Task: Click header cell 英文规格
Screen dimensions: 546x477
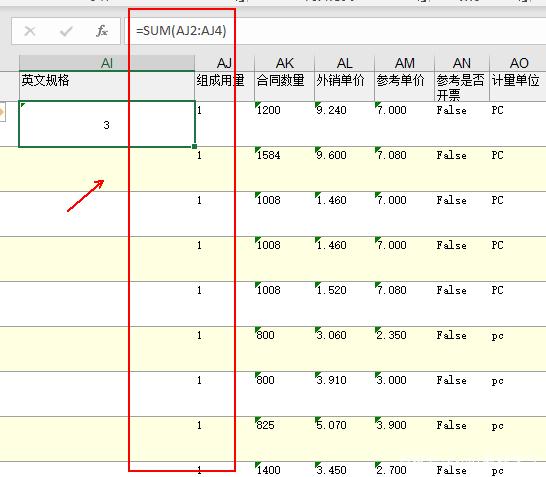Action: tap(107, 86)
